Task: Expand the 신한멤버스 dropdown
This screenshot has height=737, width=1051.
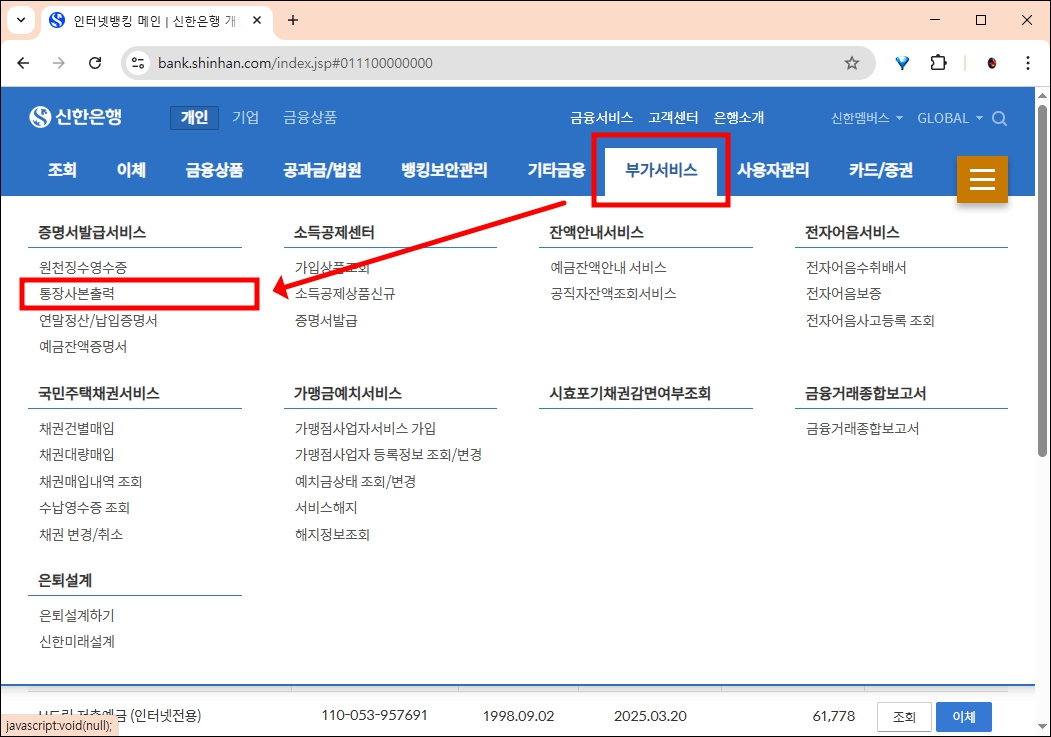Action: 862,117
